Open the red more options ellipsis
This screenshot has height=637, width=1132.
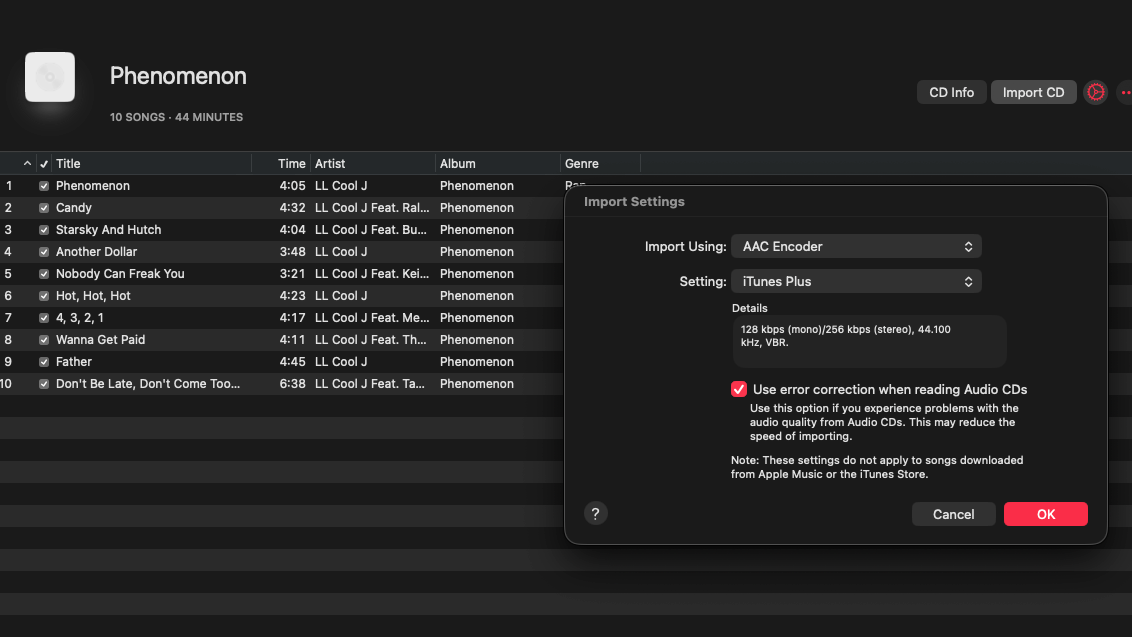click(x=1126, y=92)
